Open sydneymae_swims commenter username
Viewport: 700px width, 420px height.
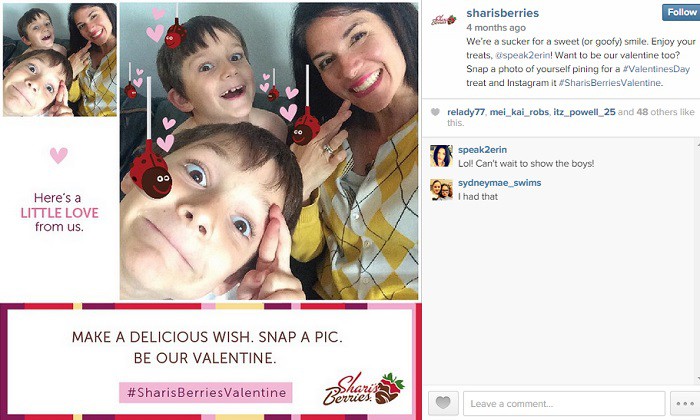(x=500, y=183)
